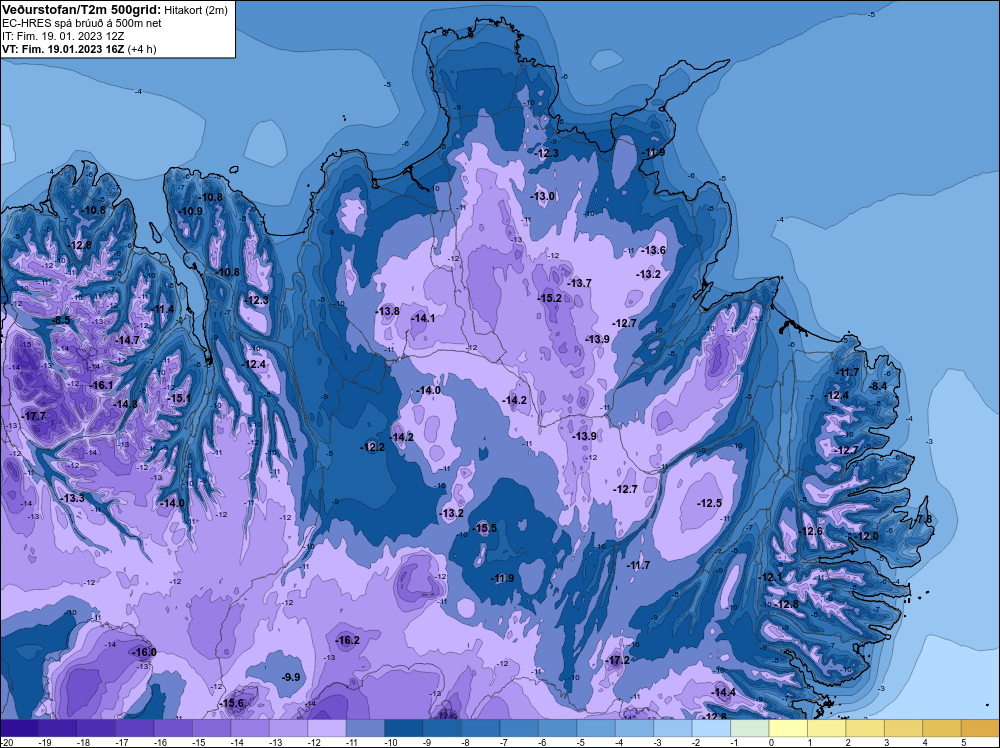Click the legend swatch between -12 and -11
The image size is (1000, 748).
click(x=327, y=728)
